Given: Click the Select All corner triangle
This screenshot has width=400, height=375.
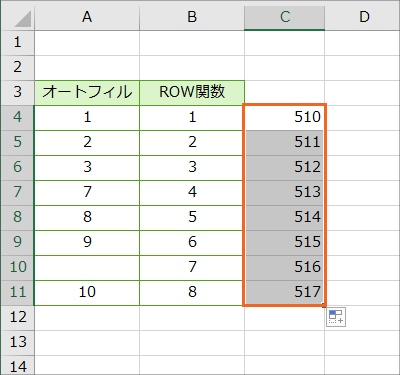Looking at the screenshot, I should pyautogui.click(x=23, y=19).
